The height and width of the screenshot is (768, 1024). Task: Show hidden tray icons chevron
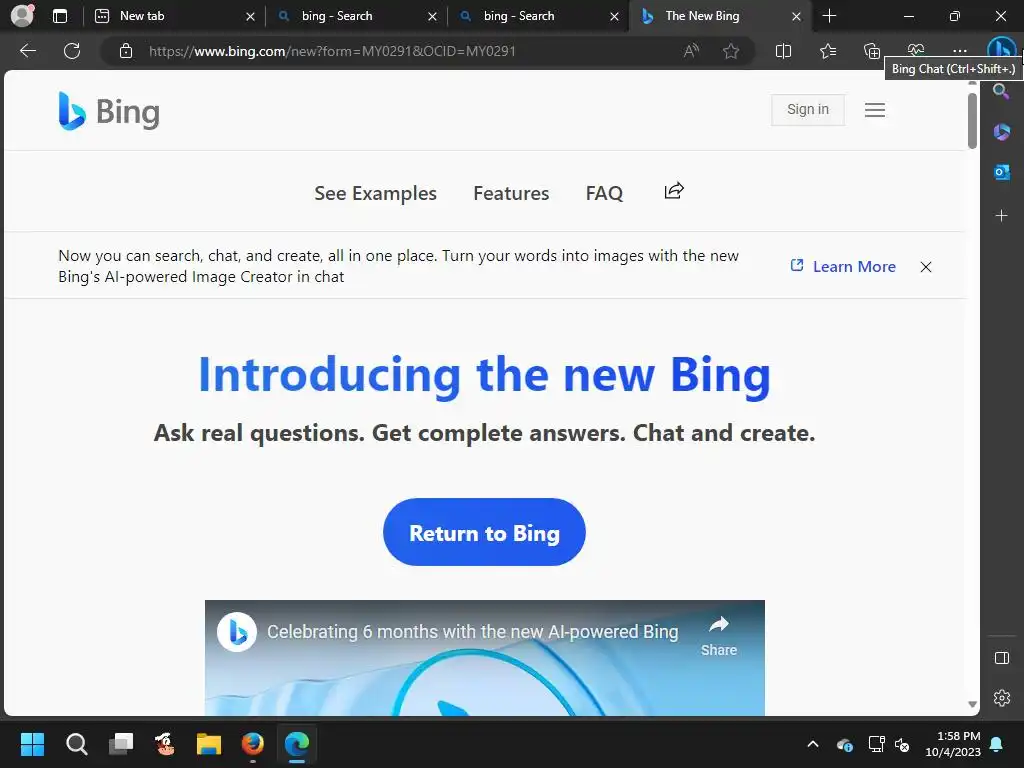click(812, 744)
